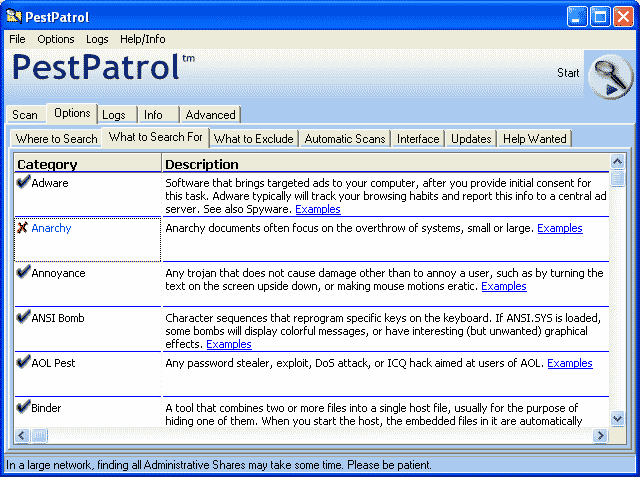Uncheck the ANSI Bomb category checkmark
640x477 pixels.
coord(23,316)
